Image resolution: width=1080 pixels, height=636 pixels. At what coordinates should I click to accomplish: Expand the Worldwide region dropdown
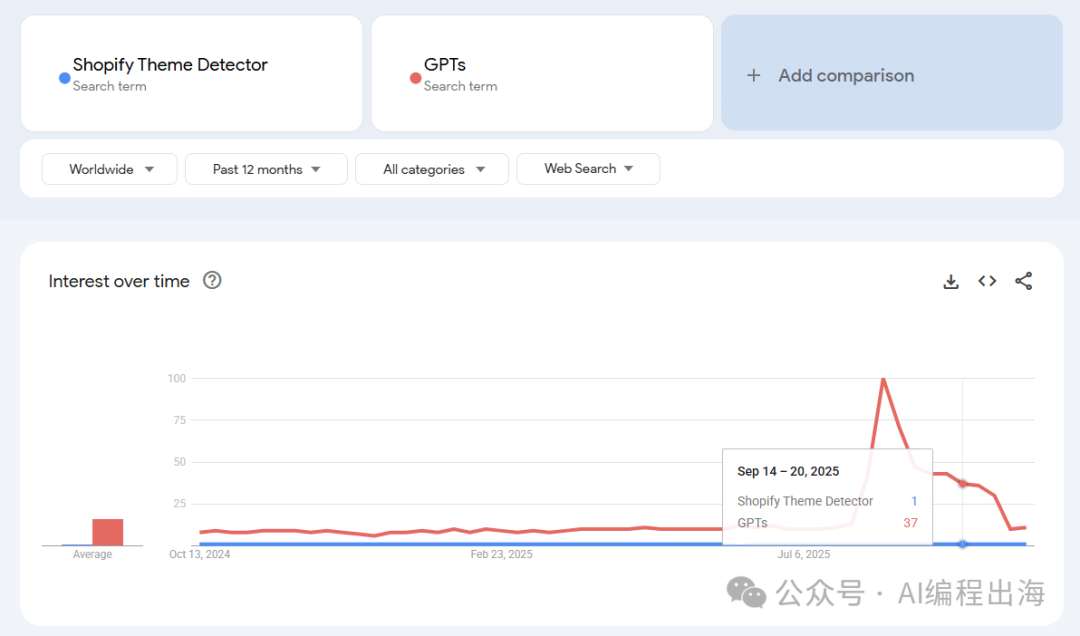pyautogui.click(x=110, y=169)
